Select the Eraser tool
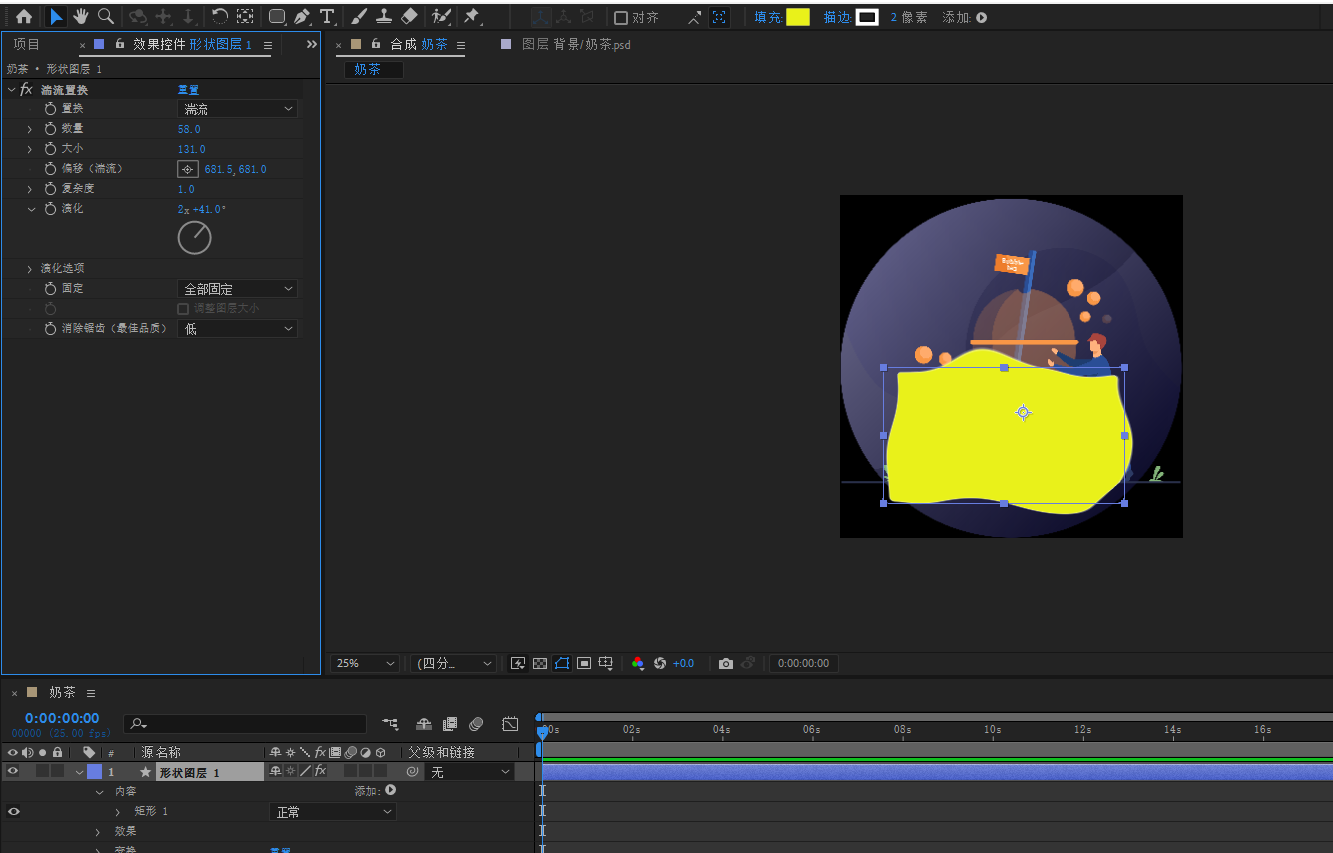Image resolution: width=1333 pixels, height=853 pixels. click(x=408, y=17)
